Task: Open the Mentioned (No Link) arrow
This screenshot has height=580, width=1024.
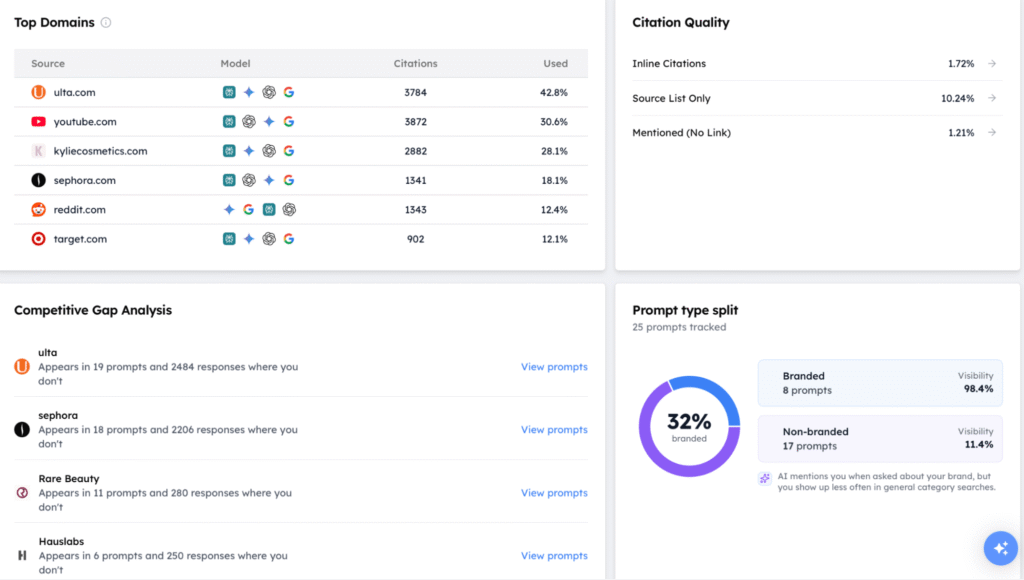Action: pos(992,133)
